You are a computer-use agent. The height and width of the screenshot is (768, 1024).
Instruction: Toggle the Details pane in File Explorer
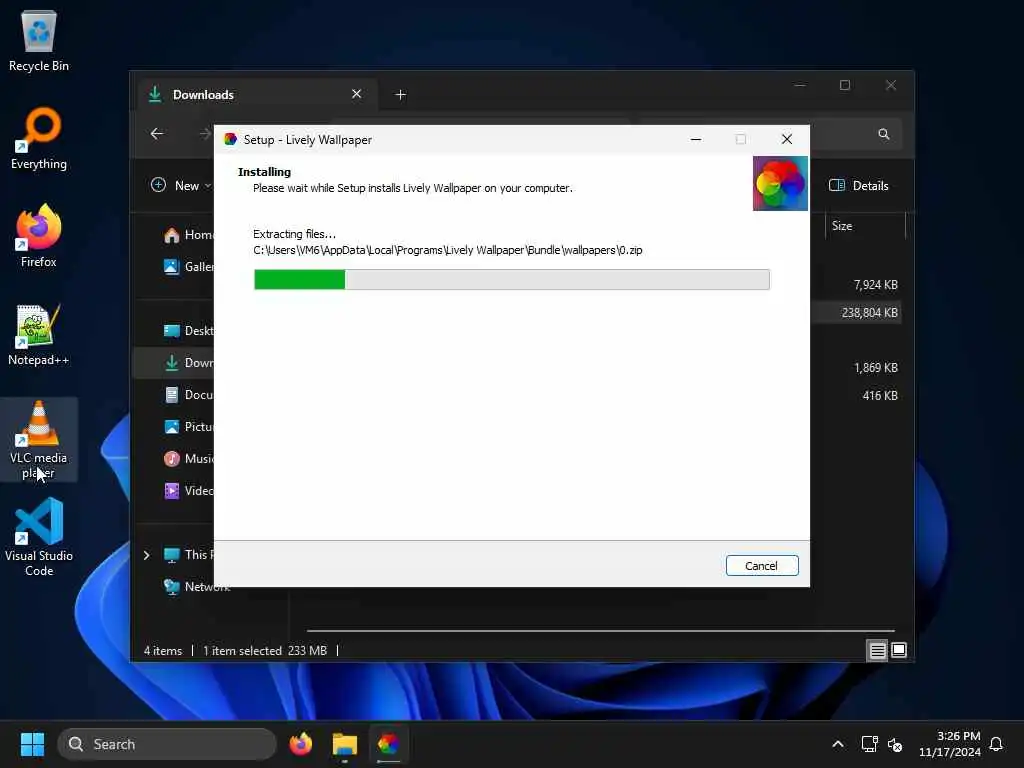click(x=859, y=185)
